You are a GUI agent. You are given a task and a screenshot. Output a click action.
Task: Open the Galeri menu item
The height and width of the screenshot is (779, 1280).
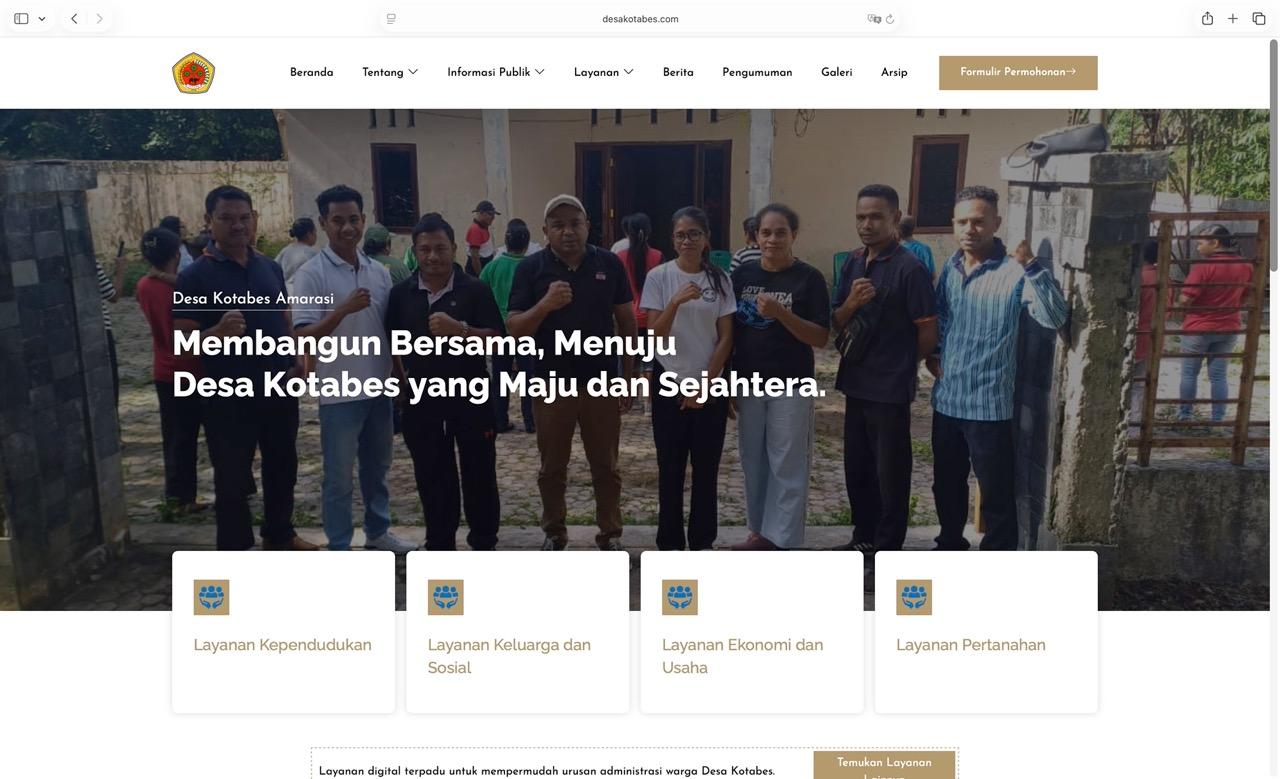[837, 72]
